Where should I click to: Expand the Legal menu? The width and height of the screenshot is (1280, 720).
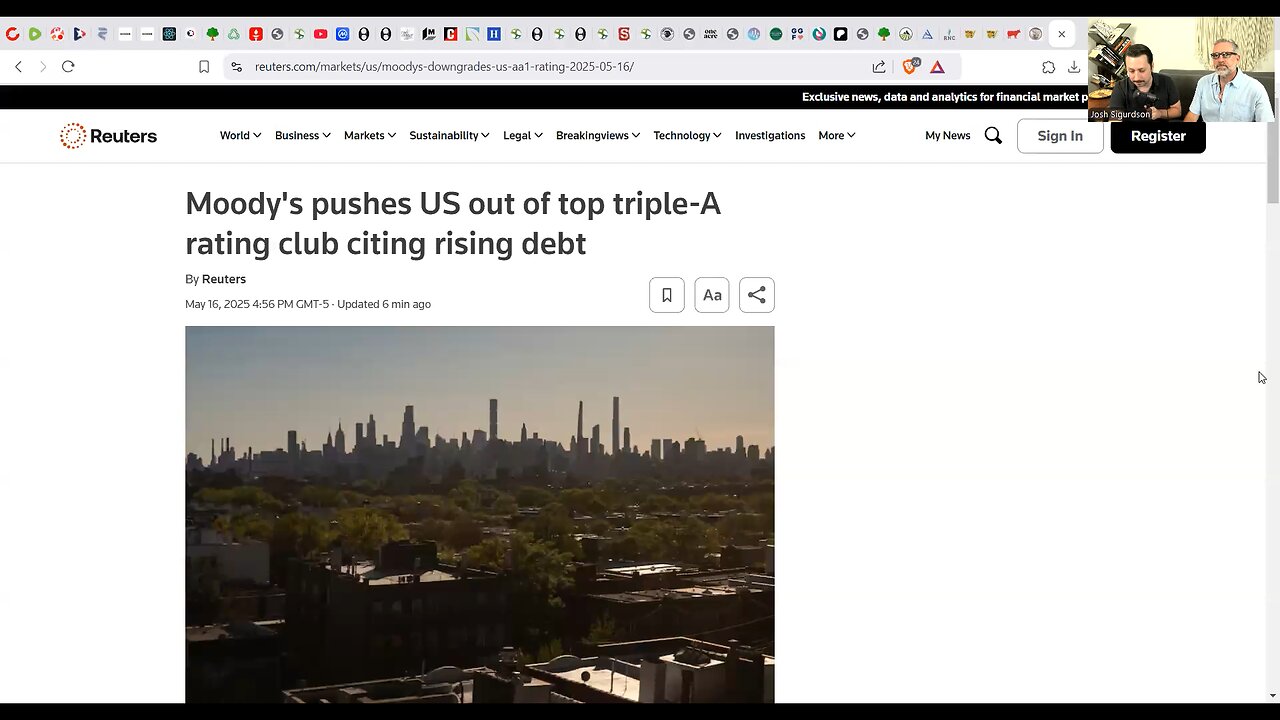click(x=523, y=135)
